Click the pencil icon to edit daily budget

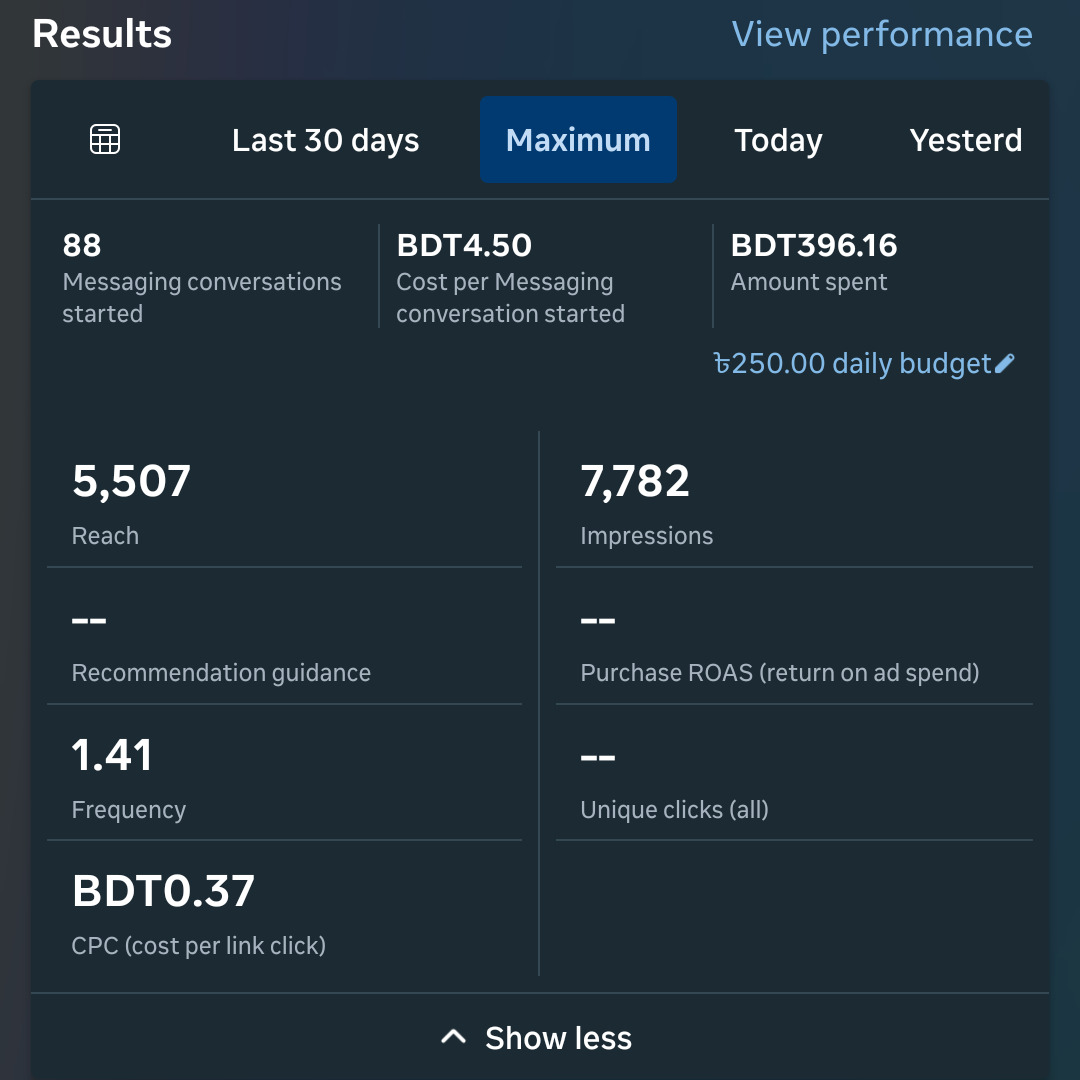tap(1005, 363)
